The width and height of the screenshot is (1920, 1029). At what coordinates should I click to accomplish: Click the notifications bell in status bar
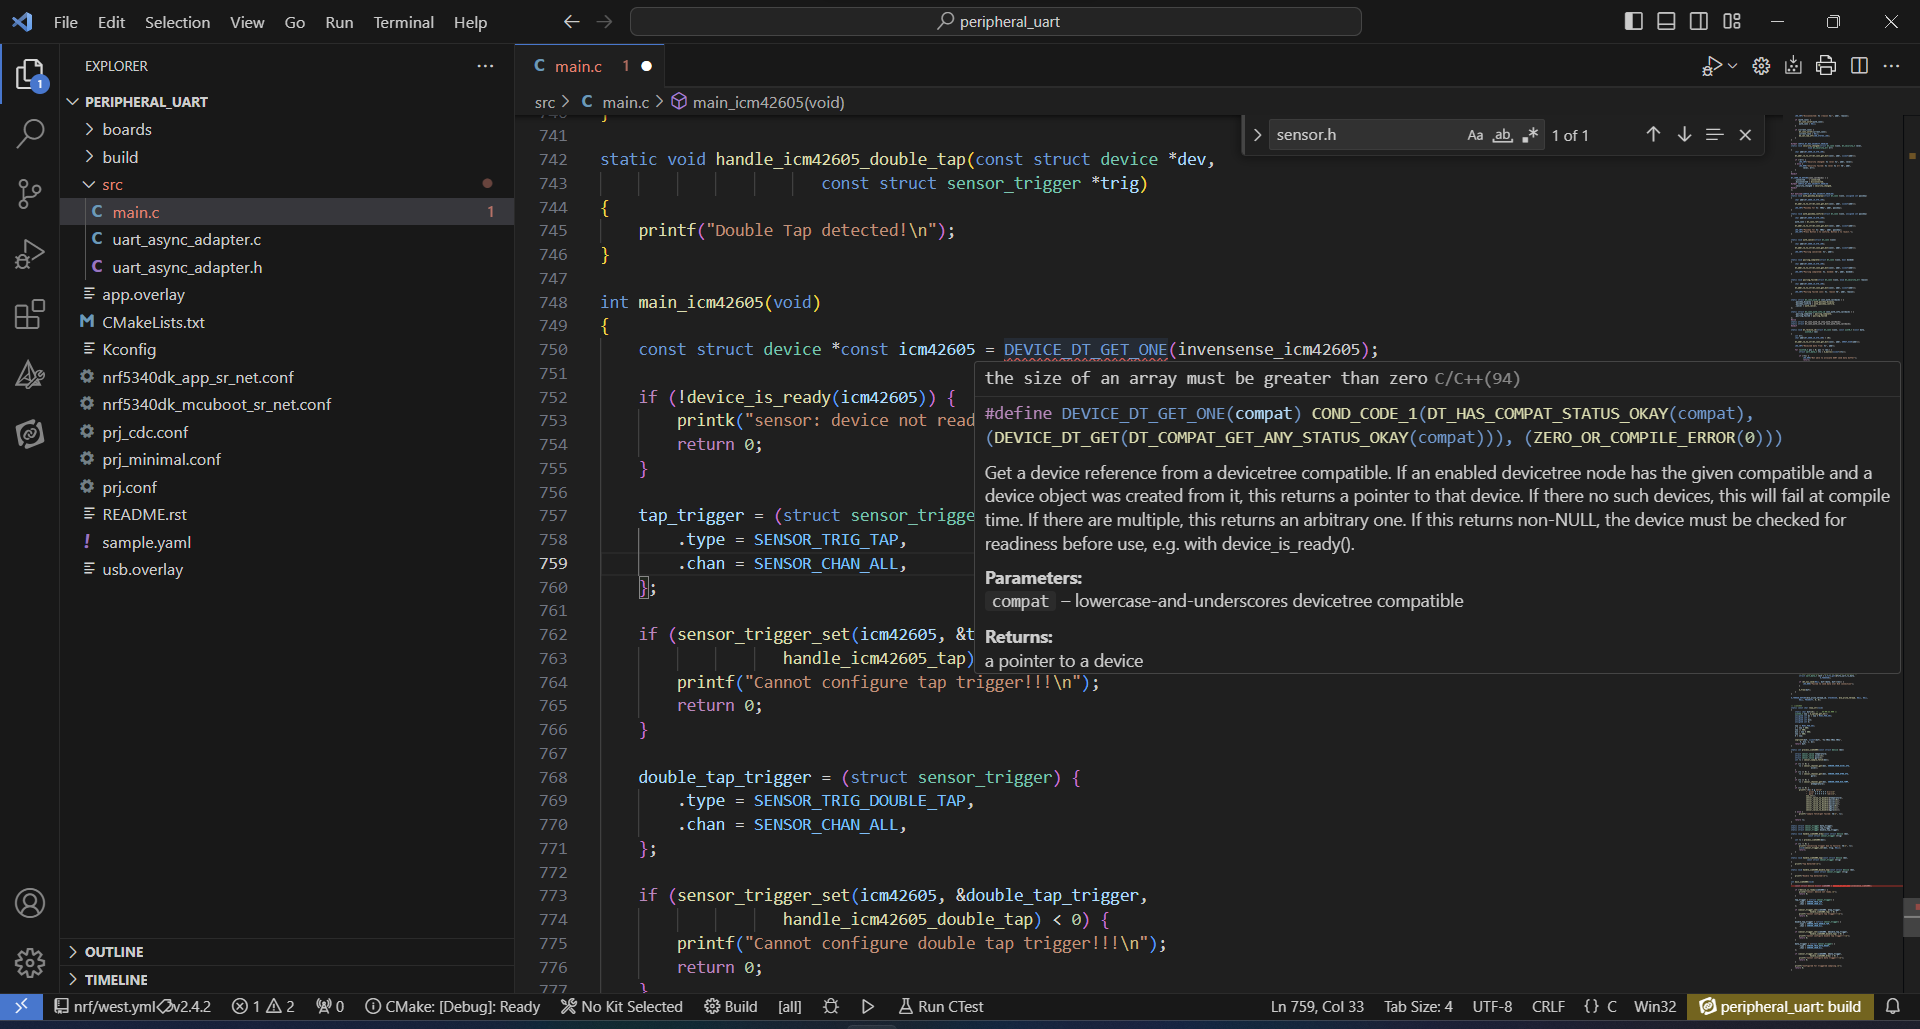[1893, 1006]
